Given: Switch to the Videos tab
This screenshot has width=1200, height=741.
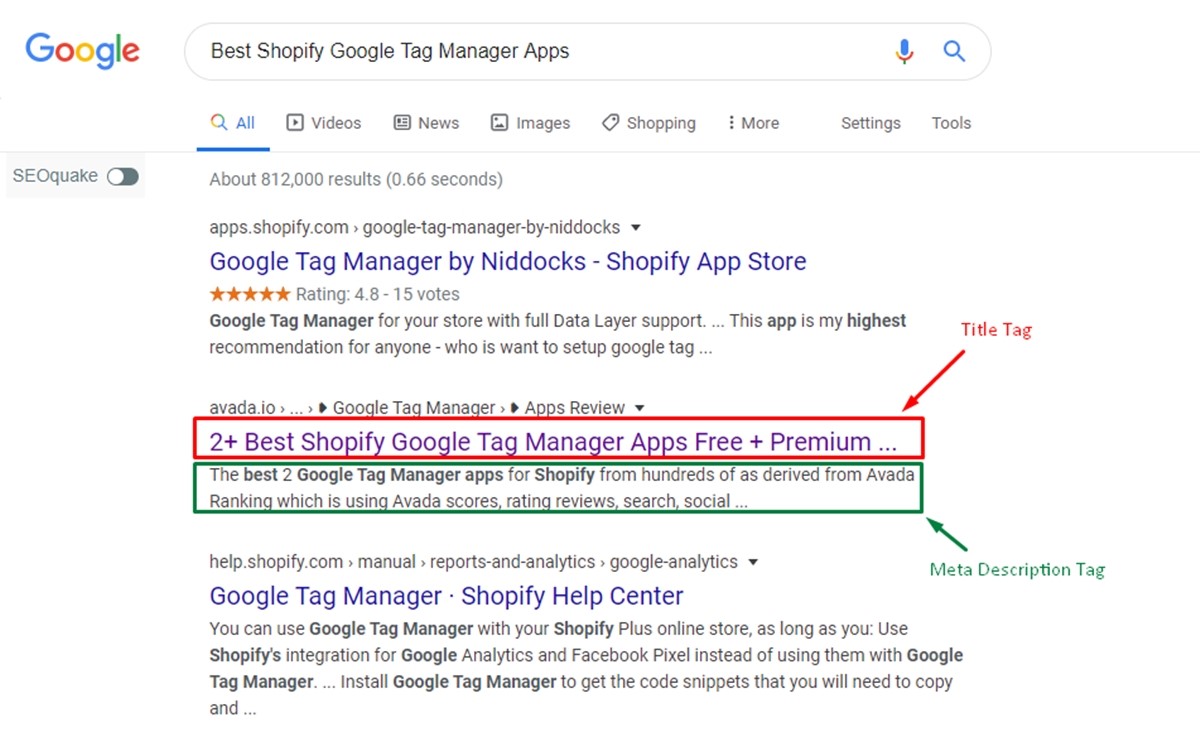Looking at the screenshot, I should coord(324,123).
